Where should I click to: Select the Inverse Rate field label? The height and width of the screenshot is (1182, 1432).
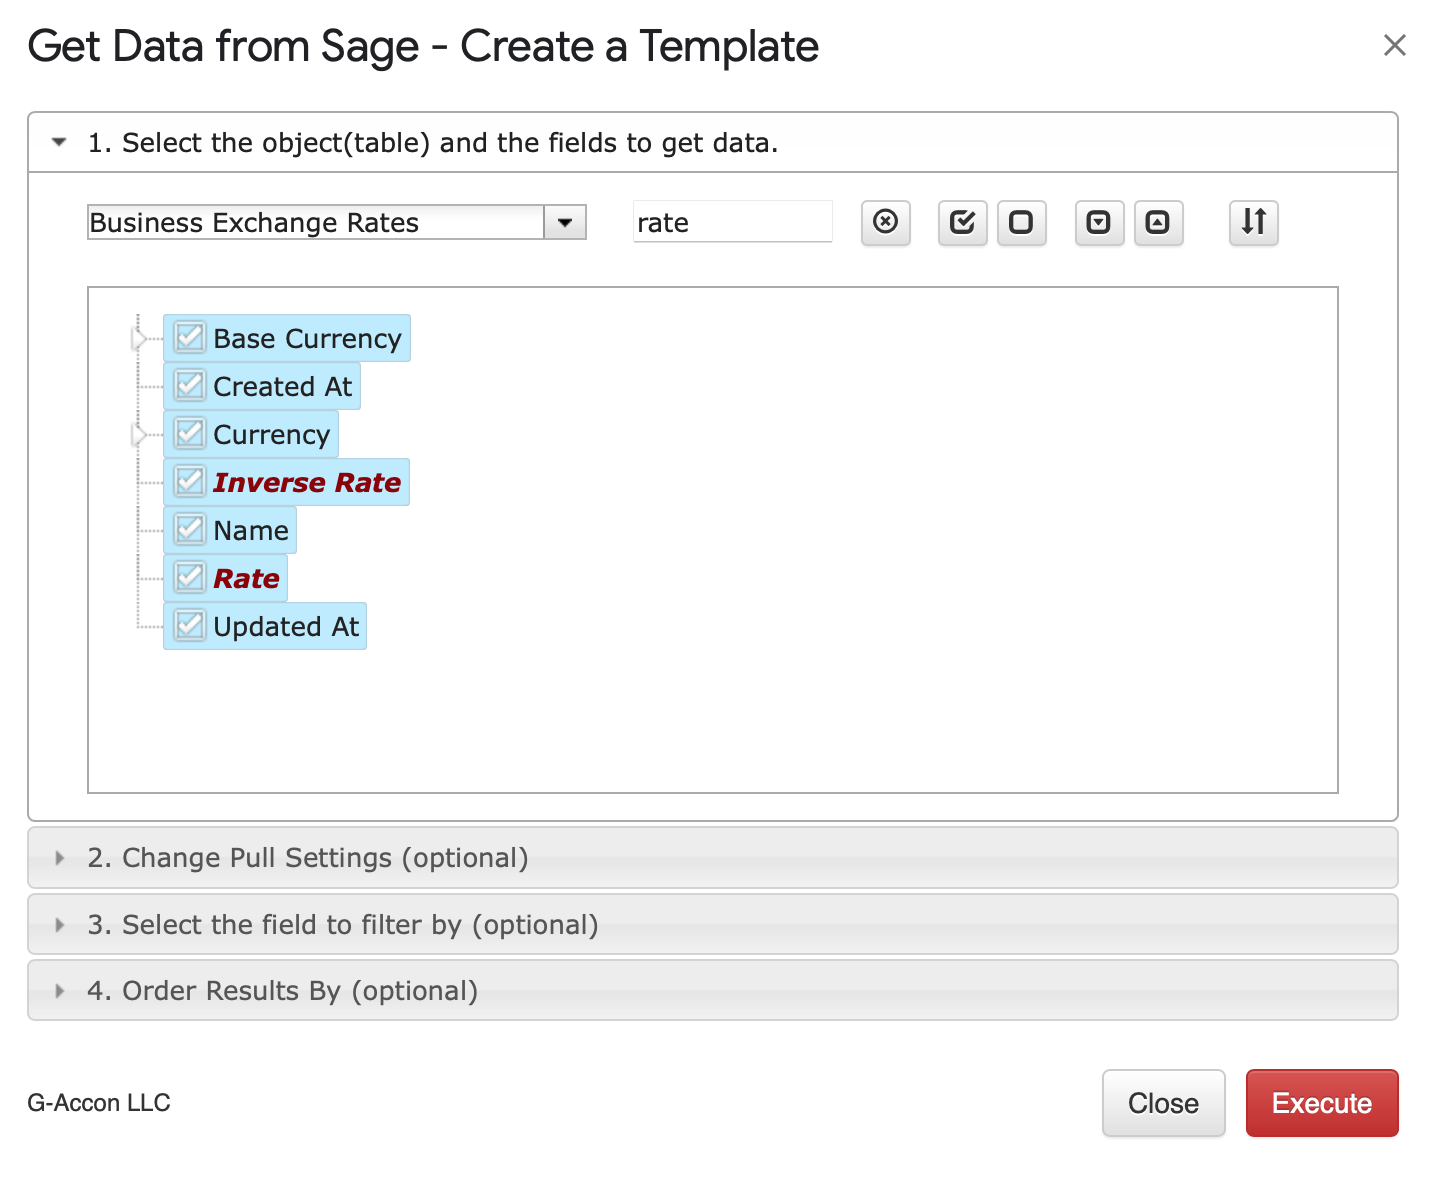coord(307,482)
